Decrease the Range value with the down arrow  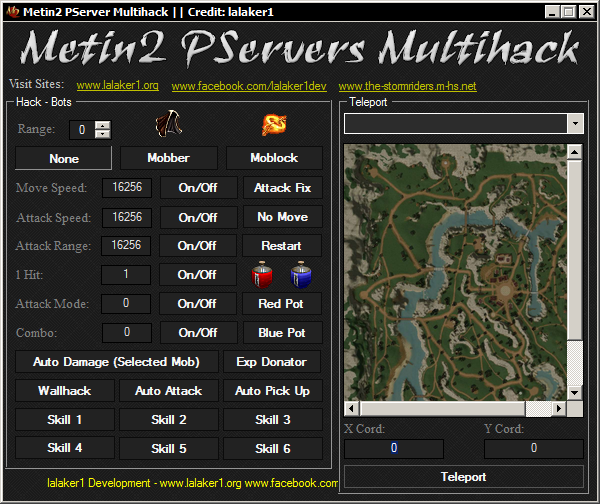pos(103,134)
